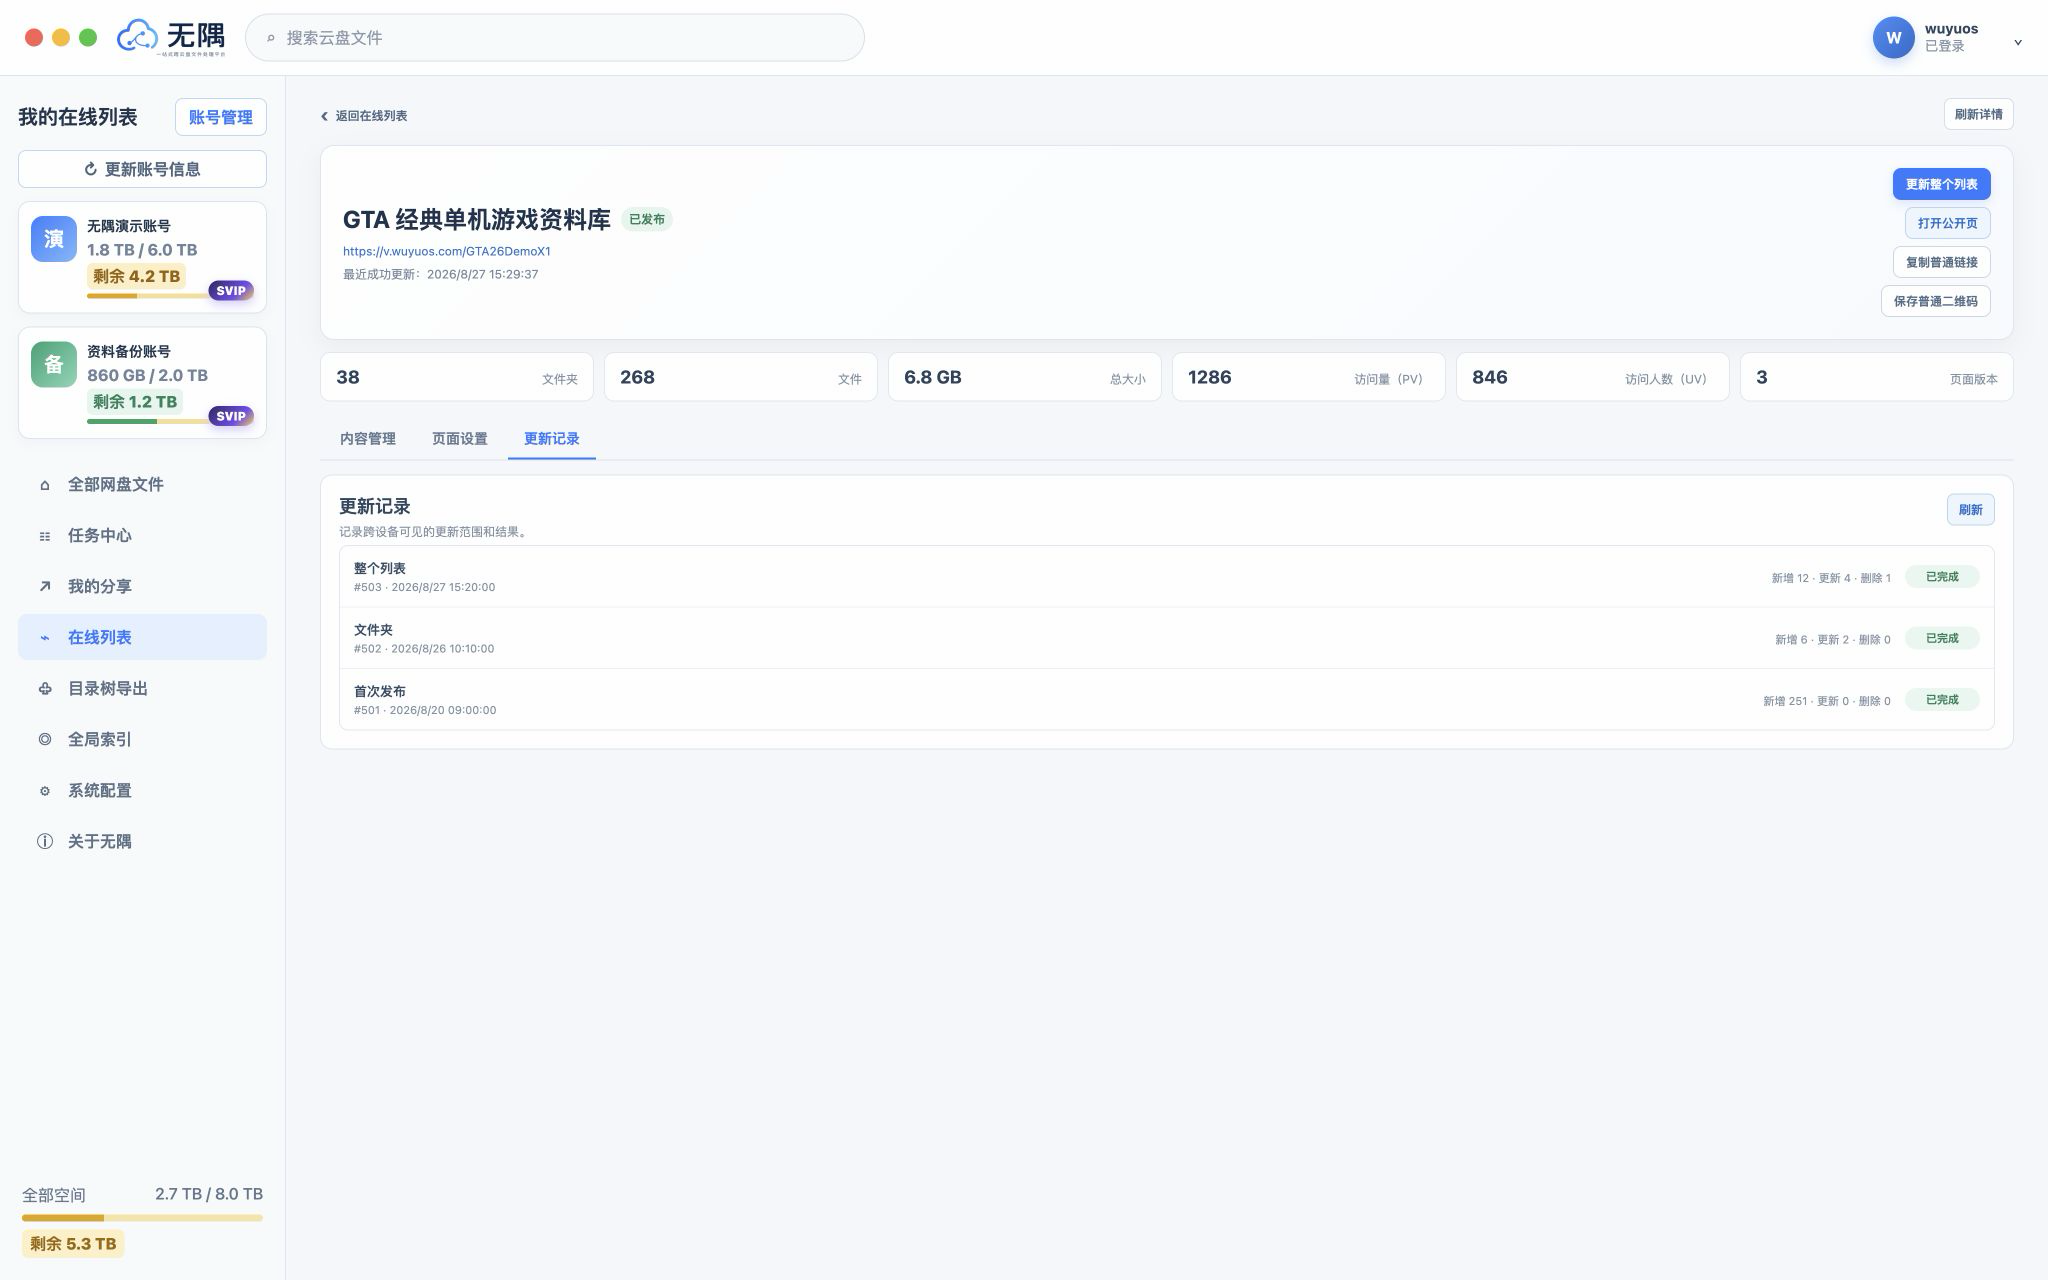Click the home icon beside 全部网盘文件

tap(45, 485)
